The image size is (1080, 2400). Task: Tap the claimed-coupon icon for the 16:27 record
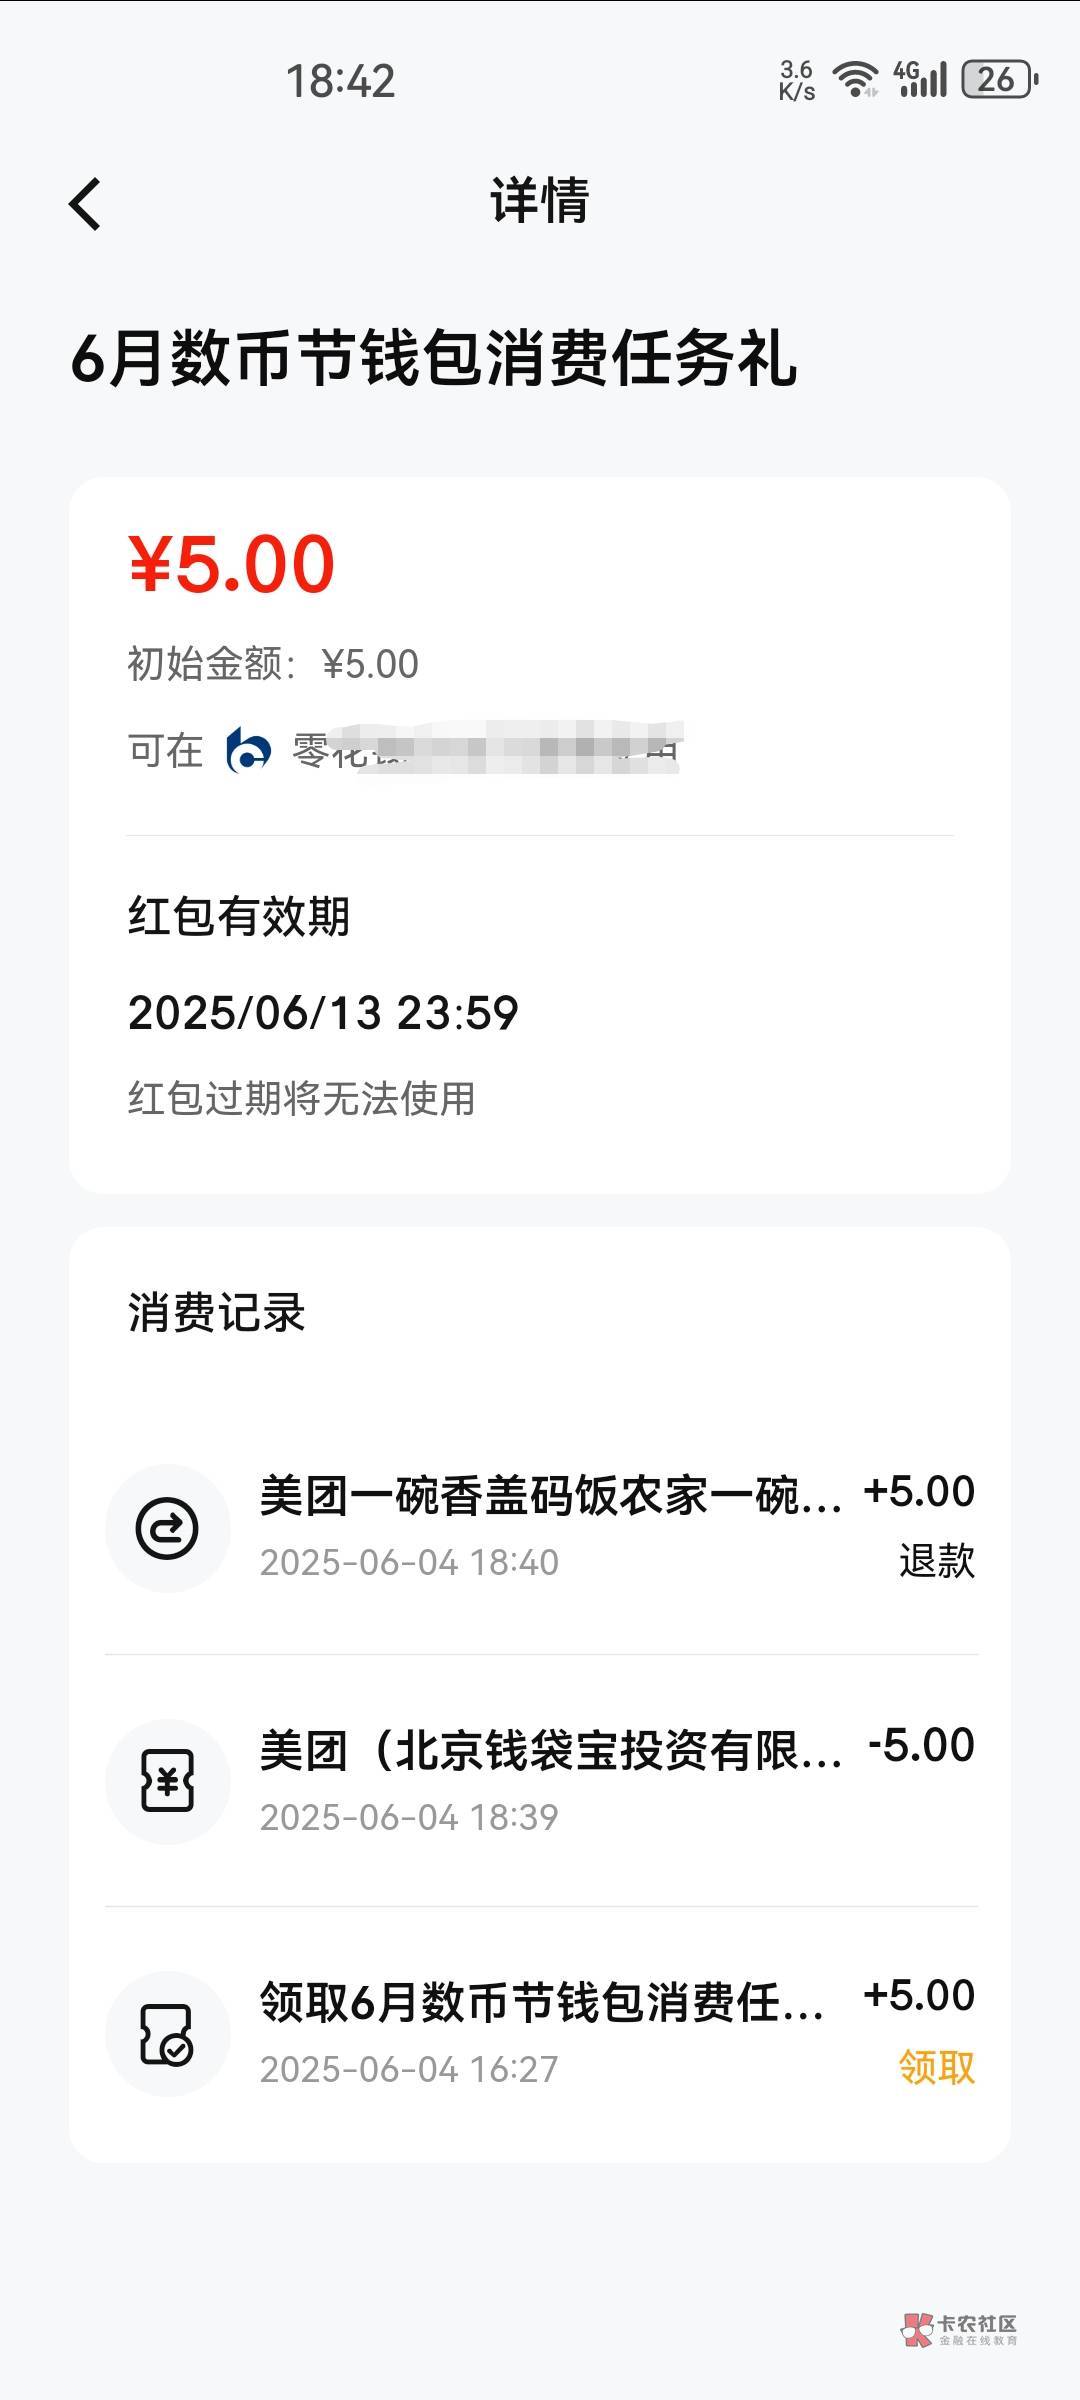pyautogui.click(x=167, y=2033)
